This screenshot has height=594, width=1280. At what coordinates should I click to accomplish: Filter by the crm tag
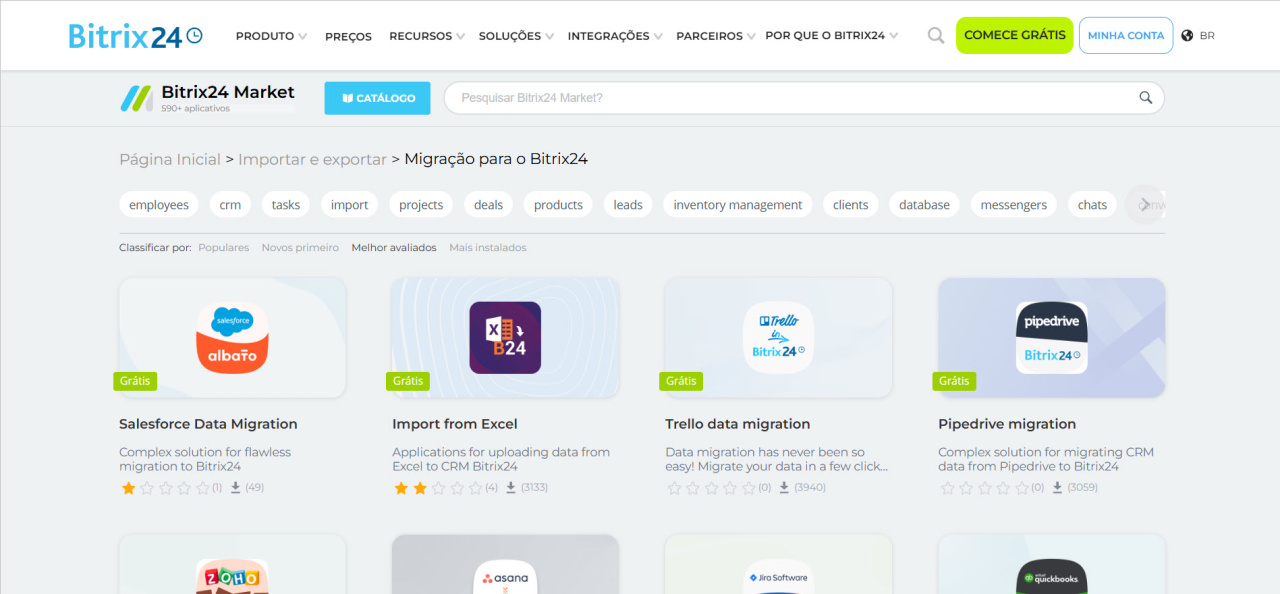[230, 205]
